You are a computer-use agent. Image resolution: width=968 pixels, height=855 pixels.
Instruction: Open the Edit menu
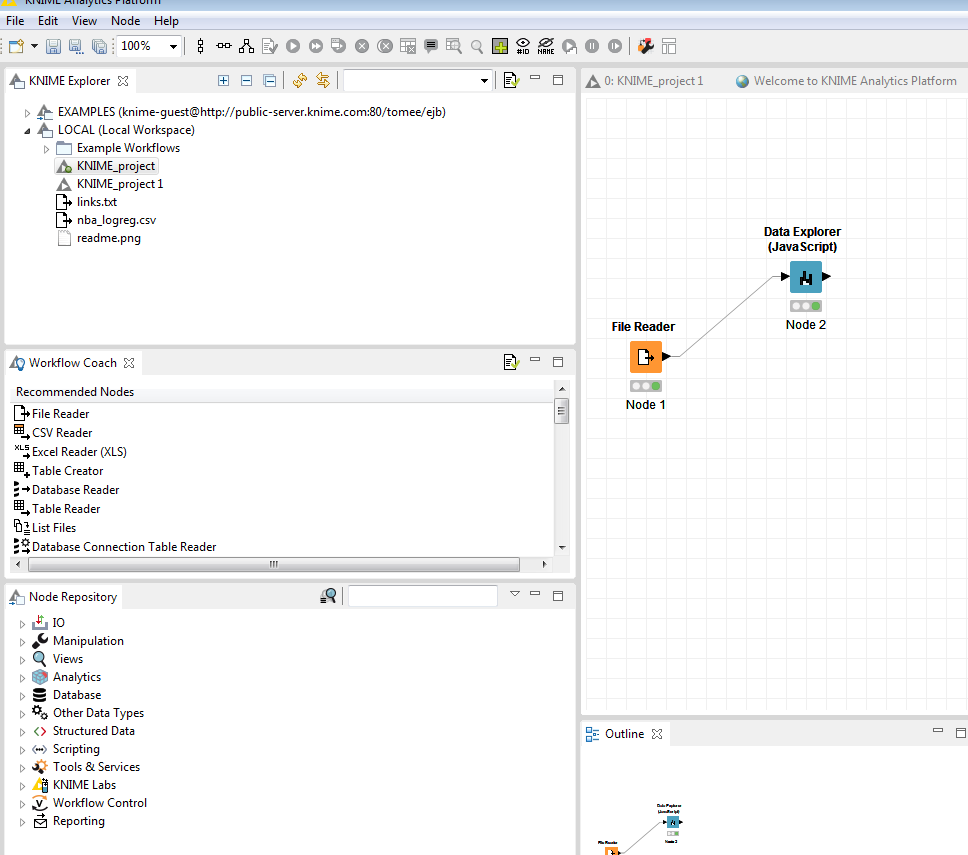pos(48,21)
